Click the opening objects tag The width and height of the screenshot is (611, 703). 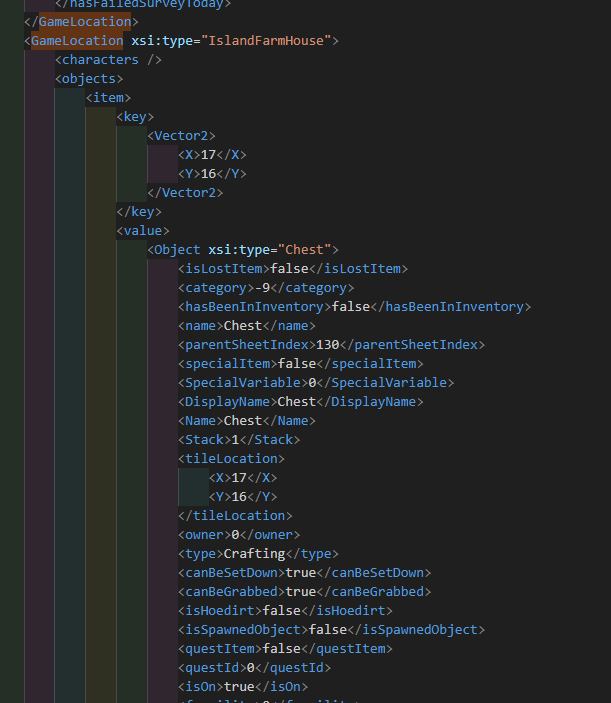tap(89, 79)
